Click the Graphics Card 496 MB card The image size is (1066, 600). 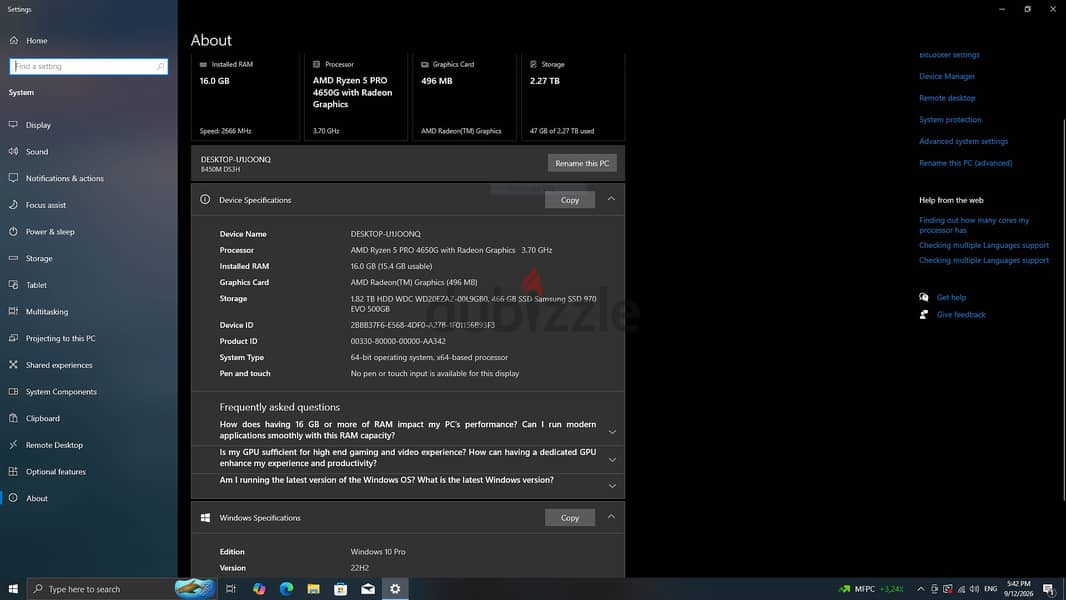pyautogui.click(x=464, y=97)
